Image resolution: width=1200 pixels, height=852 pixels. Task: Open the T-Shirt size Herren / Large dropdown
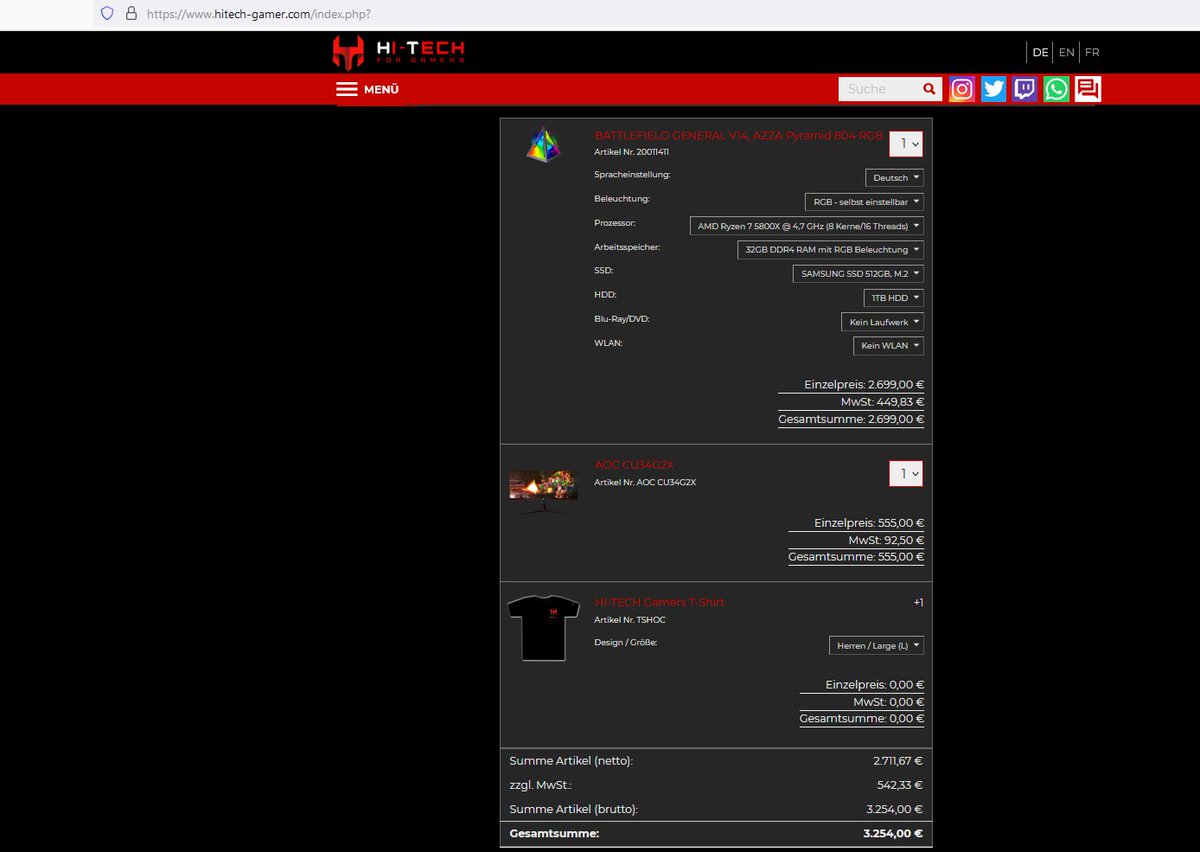(x=876, y=646)
